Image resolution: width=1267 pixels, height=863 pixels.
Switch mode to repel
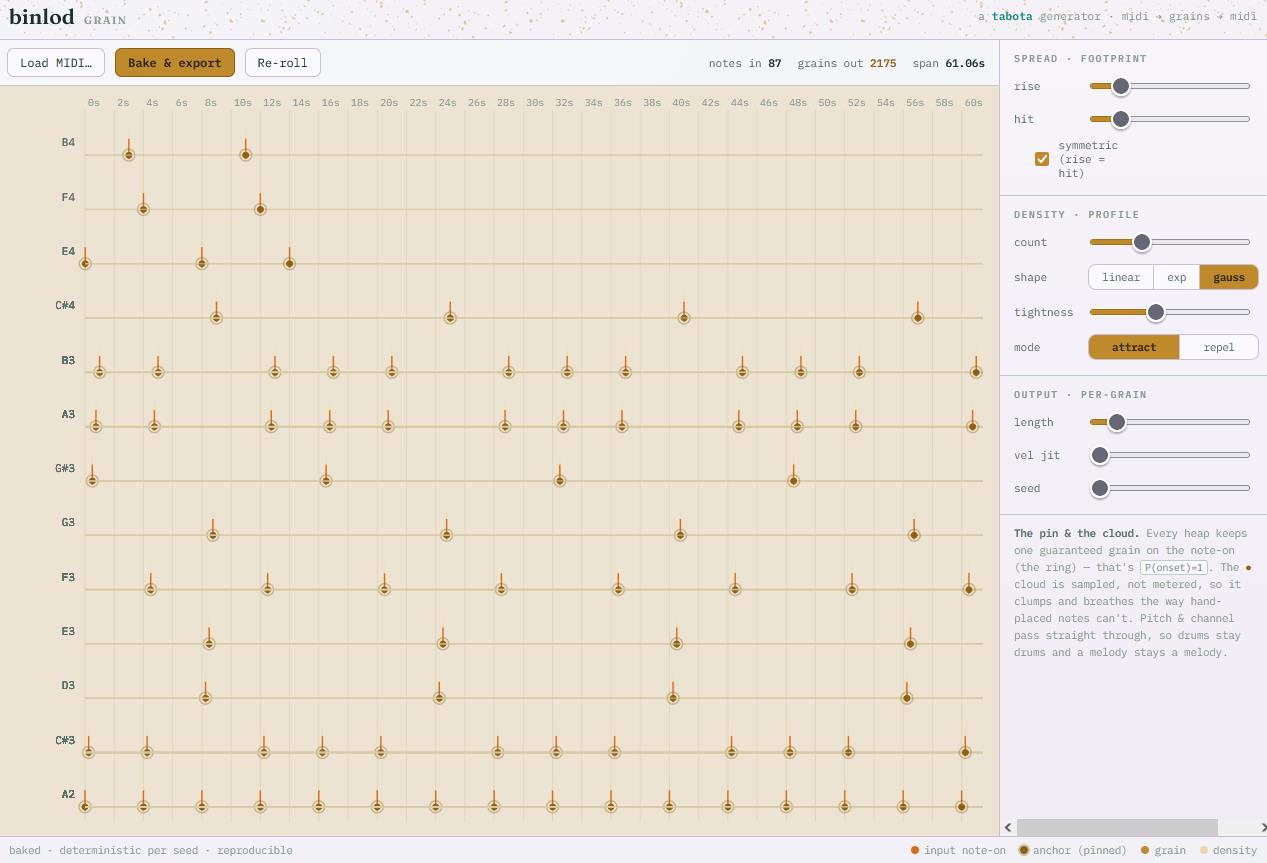pyautogui.click(x=1219, y=347)
